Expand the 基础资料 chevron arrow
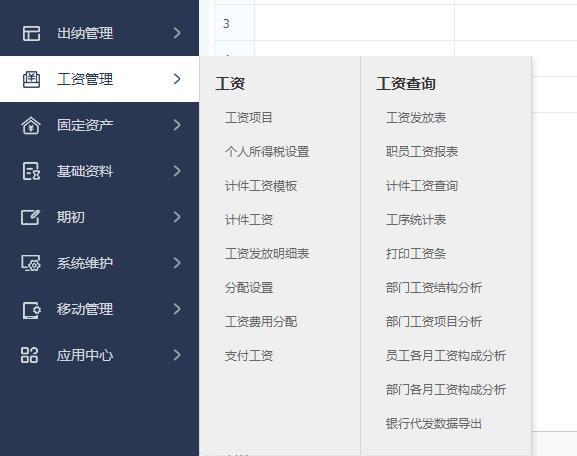Image resolution: width=577 pixels, height=456 pixels. pos(177,171)
